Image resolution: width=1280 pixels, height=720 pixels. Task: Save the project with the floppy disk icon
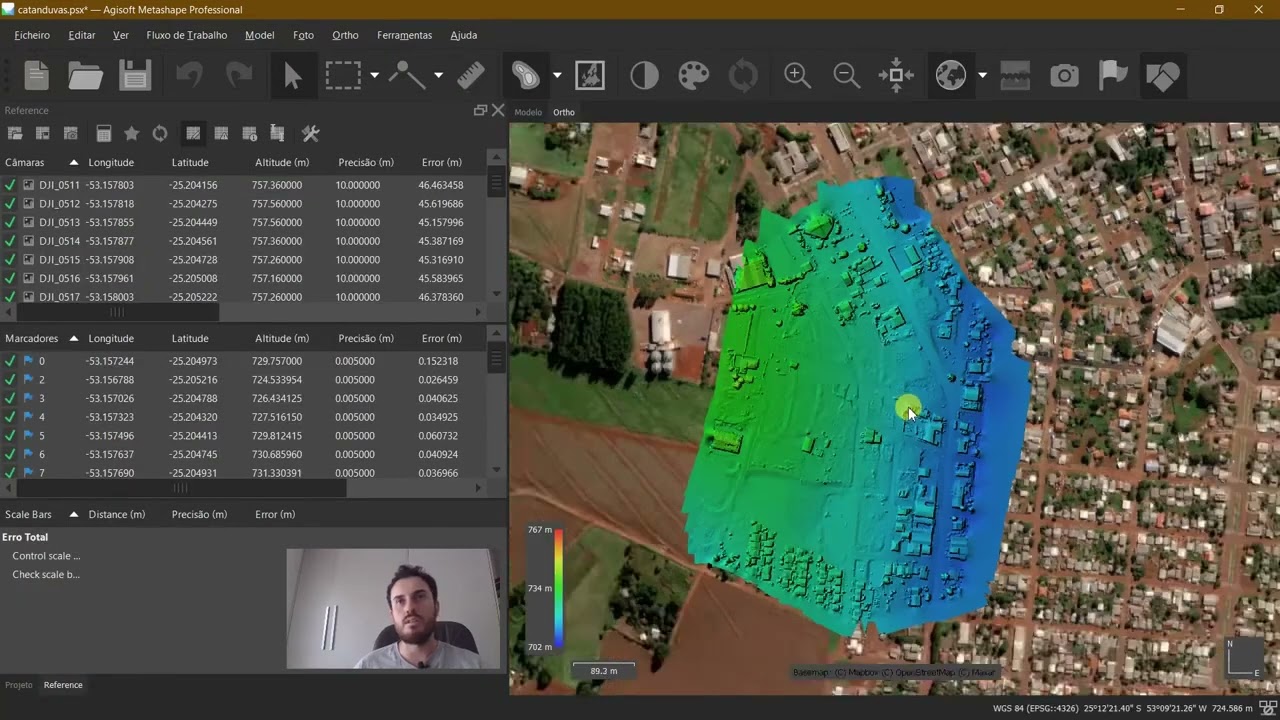coord(135,76)
